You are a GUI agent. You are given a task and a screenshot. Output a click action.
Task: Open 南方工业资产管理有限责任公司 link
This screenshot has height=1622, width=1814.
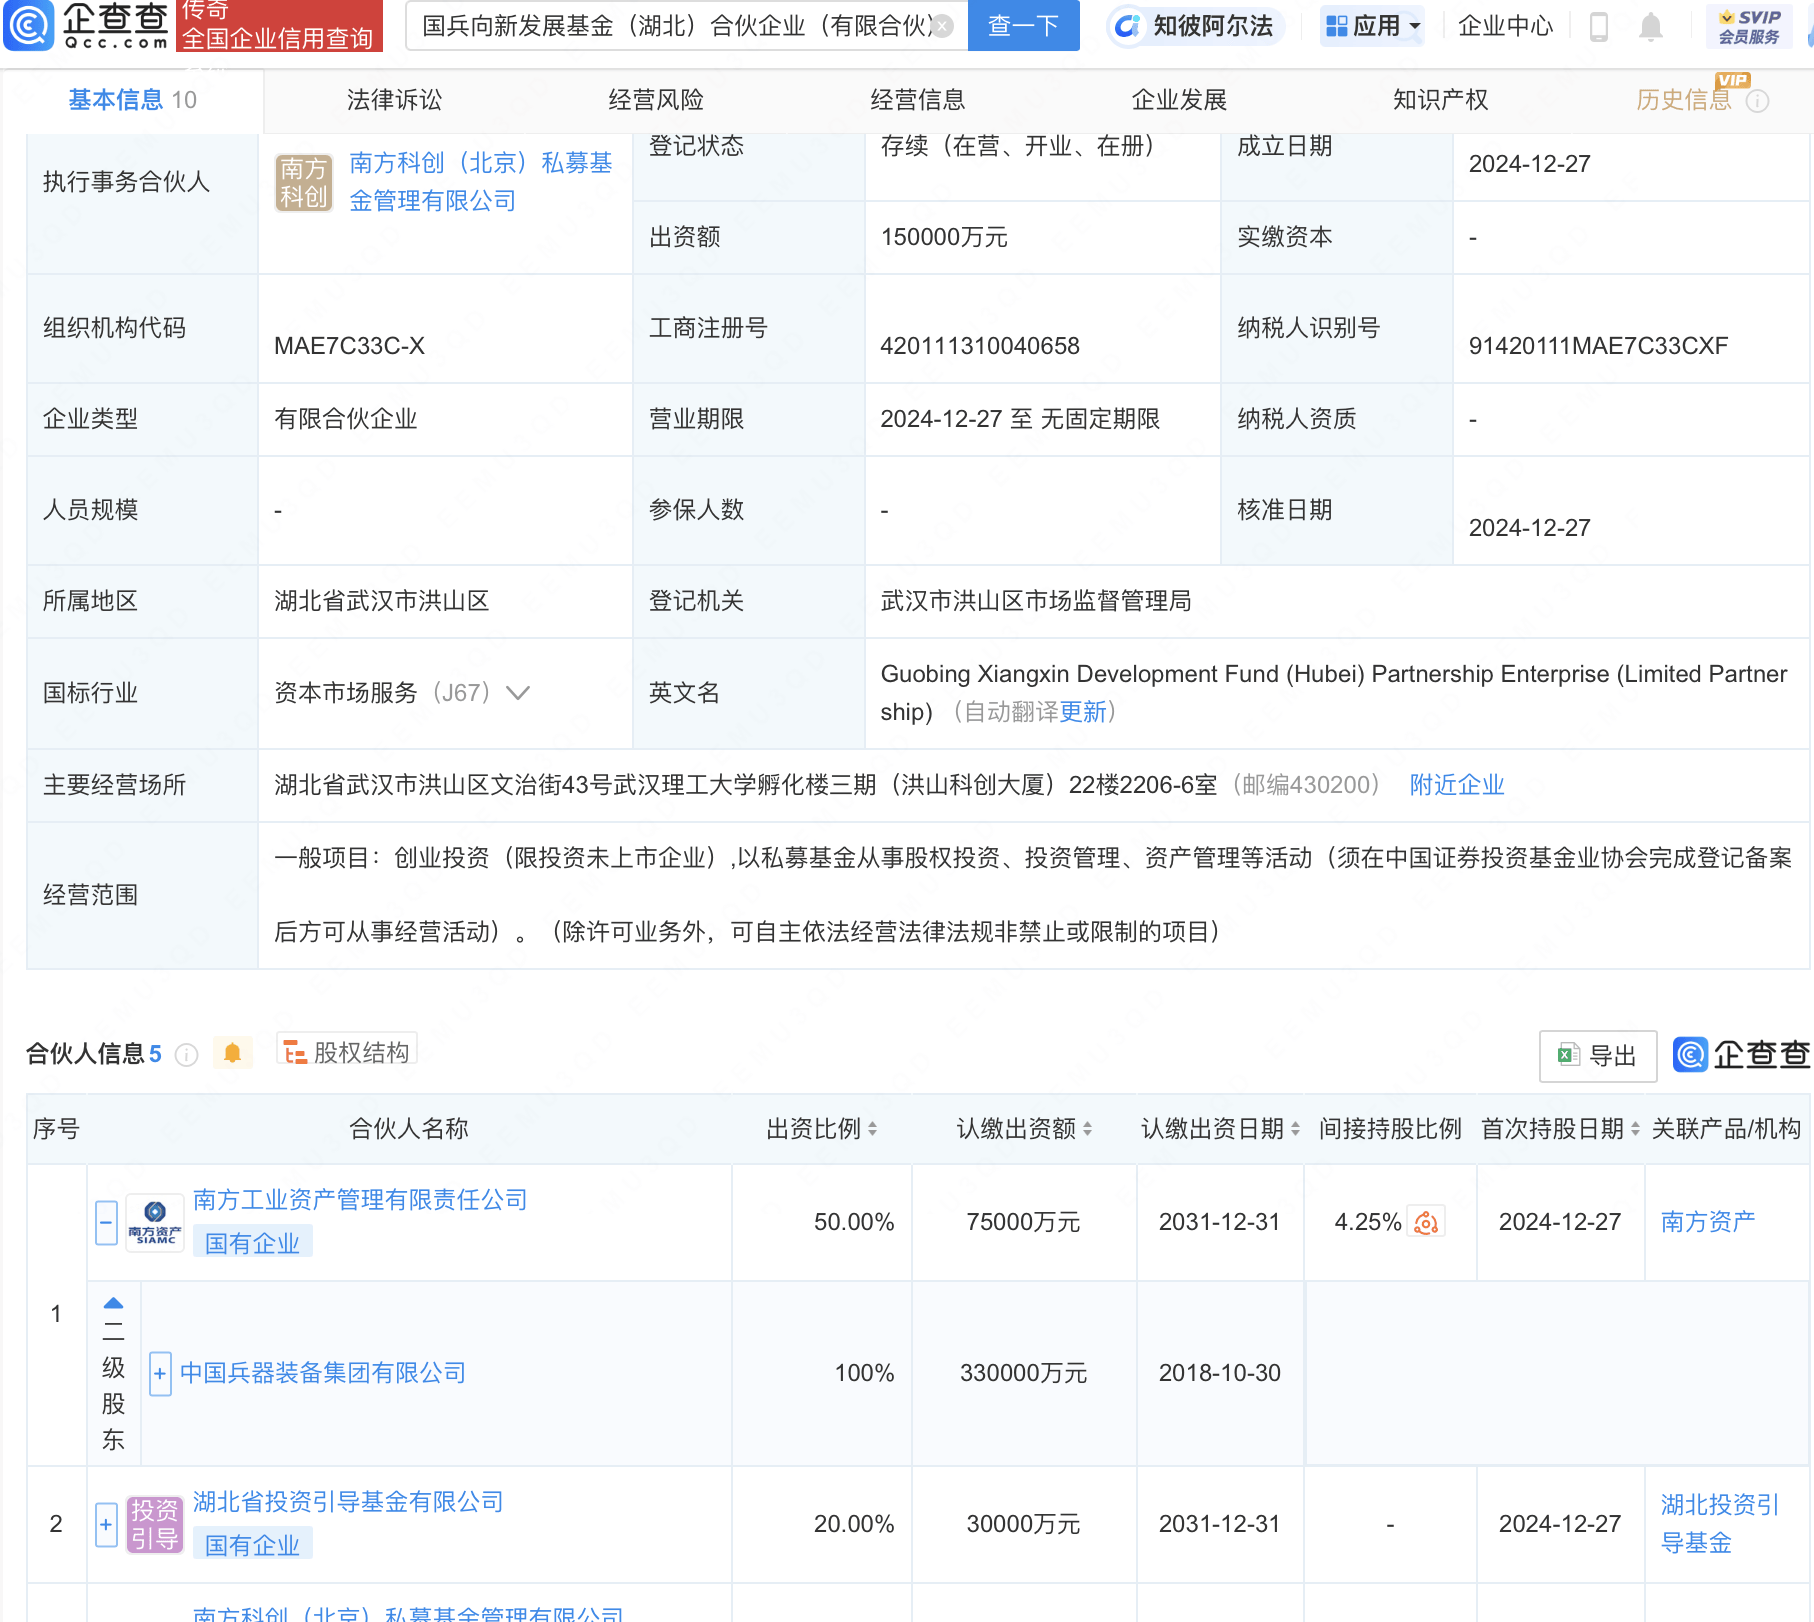[360, 1200]
